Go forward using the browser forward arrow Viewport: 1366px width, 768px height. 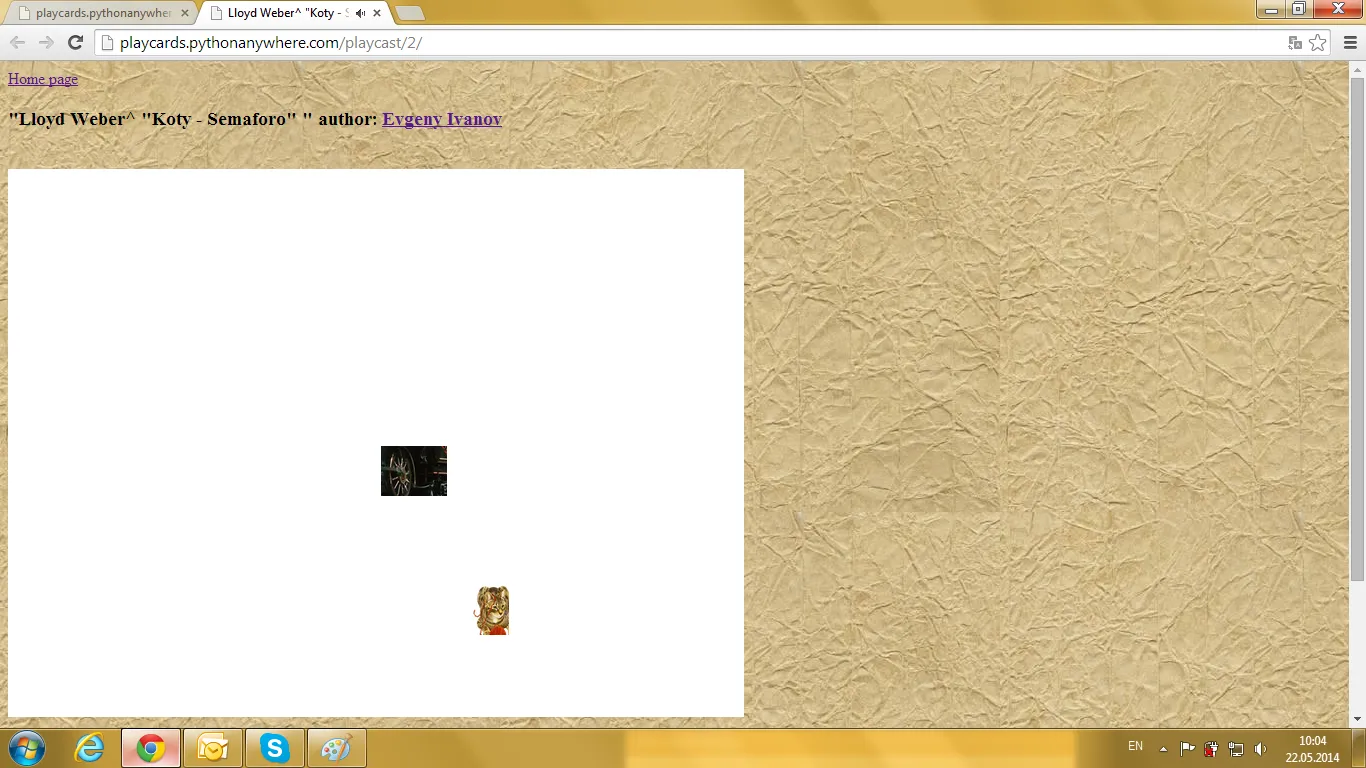pyautogui.click(x=46, y=42)
